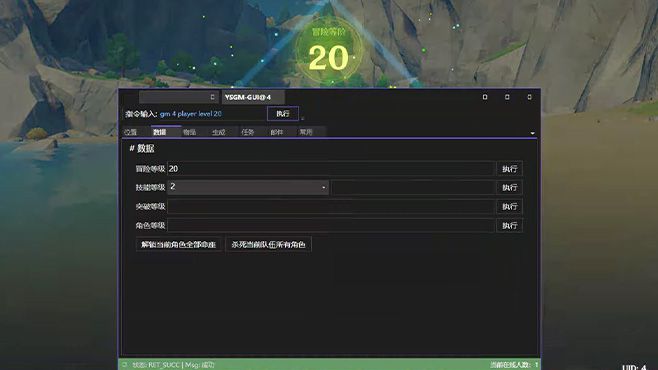The height and width of the screenshot is (370, 658).
Task: Go to the 任务 quests tab
Action: coord(248,132)
